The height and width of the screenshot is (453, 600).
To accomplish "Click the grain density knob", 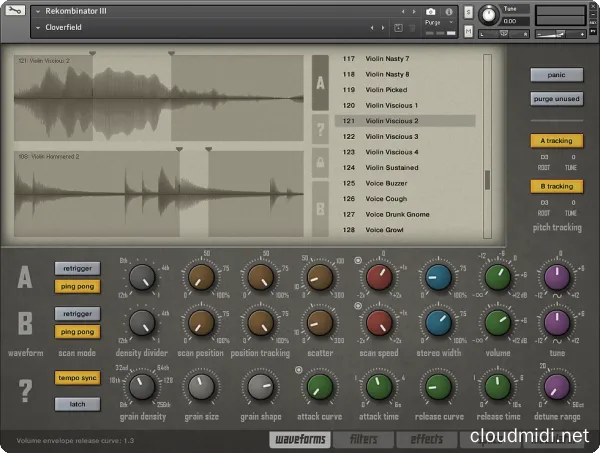I will tap(142, 386).
